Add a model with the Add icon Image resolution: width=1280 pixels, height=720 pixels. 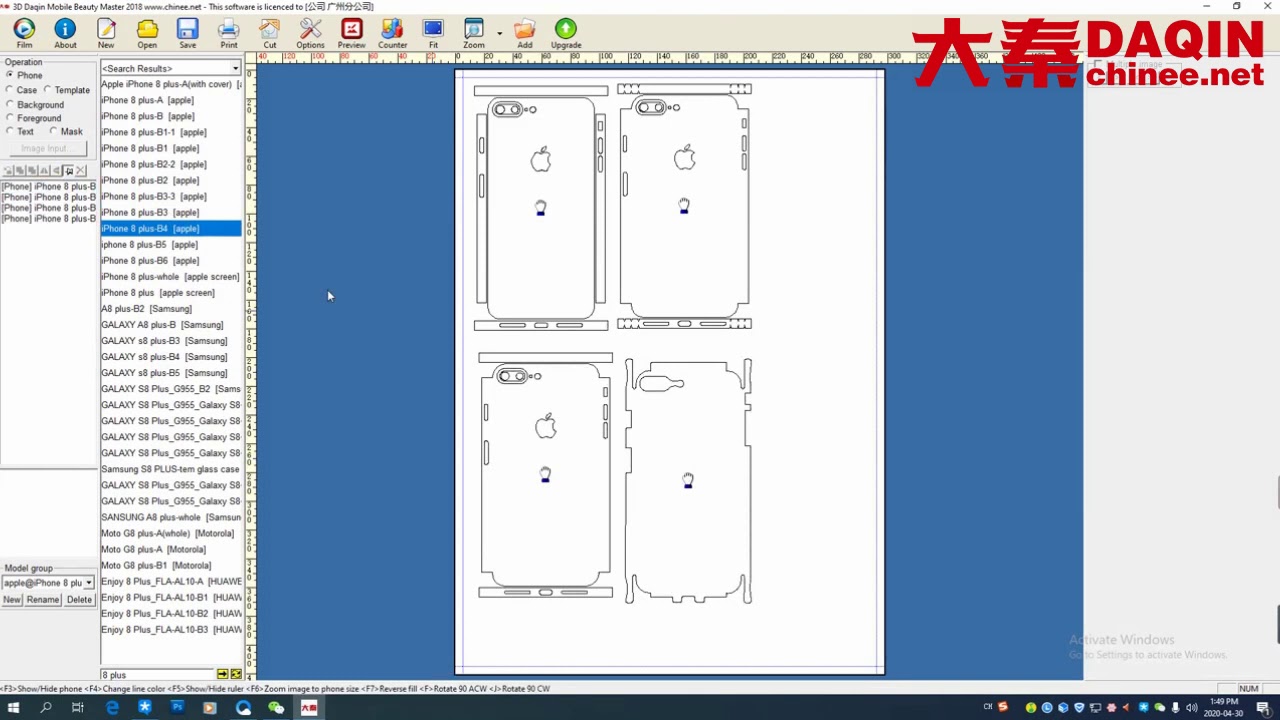pyautogui.click(x=525, y=33)
